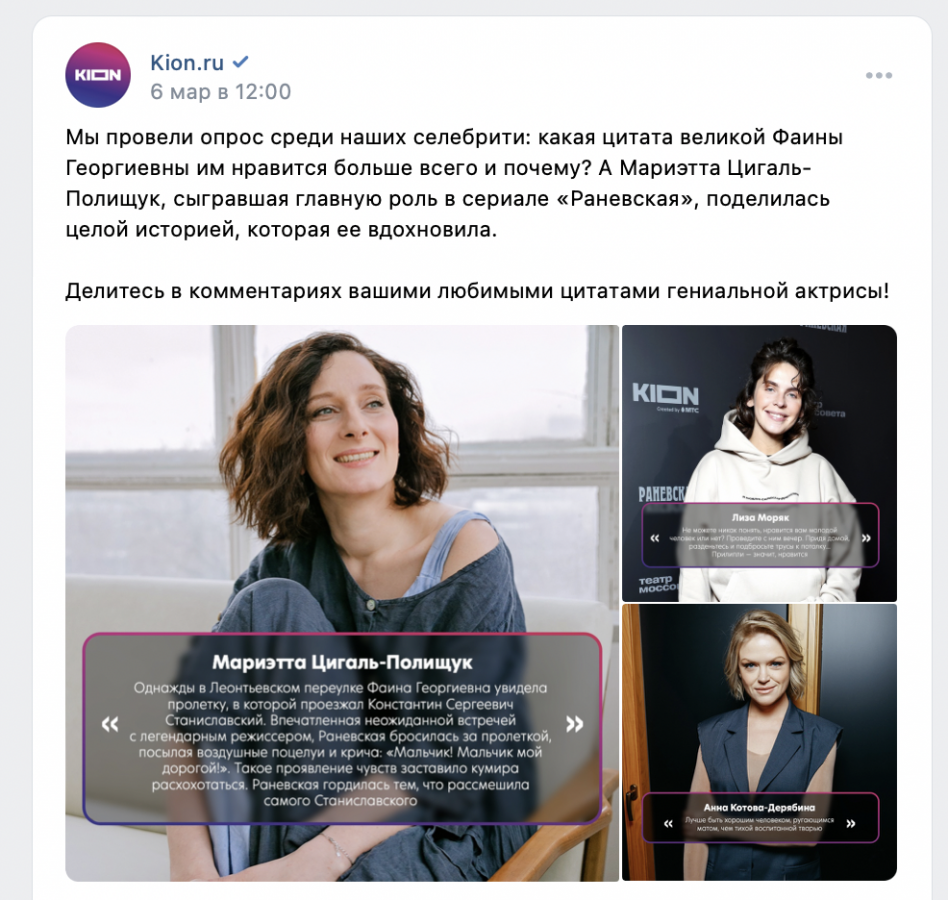
Task: Open the large photo of Мариэтта Цигаль-Полищук
Action: (x=342, y=603)
